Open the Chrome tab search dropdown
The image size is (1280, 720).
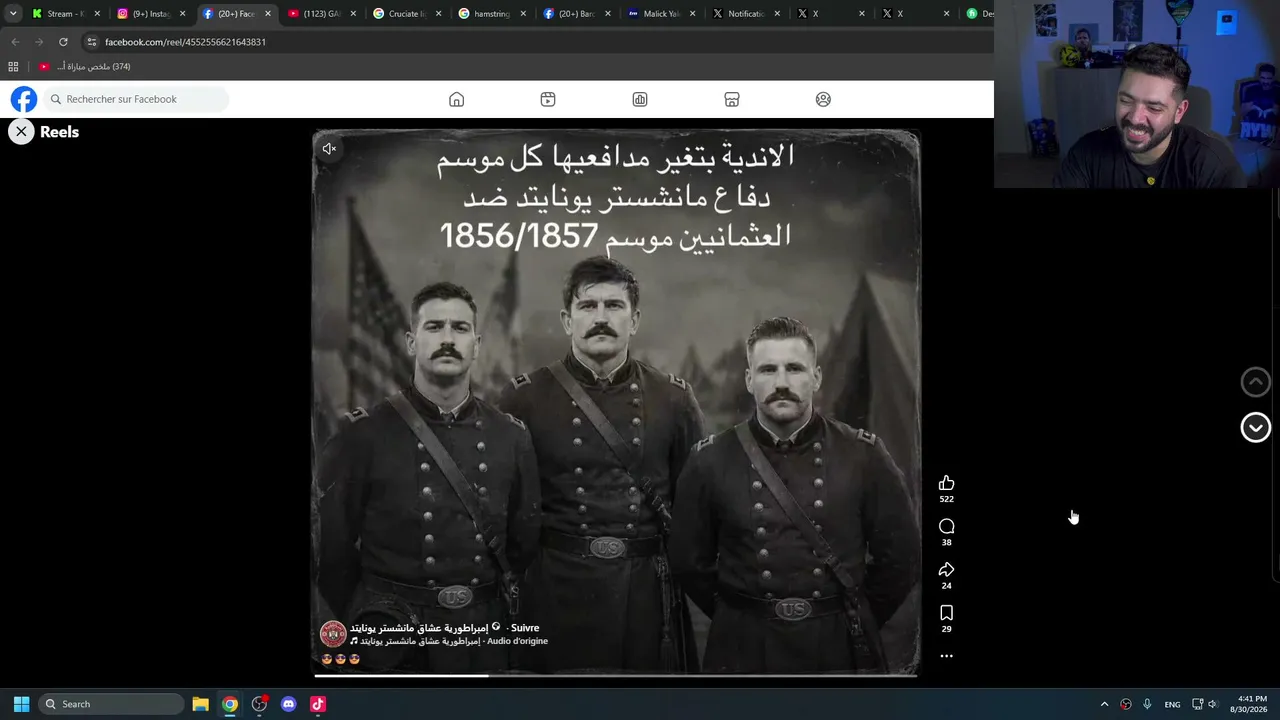tap(13, 14)
